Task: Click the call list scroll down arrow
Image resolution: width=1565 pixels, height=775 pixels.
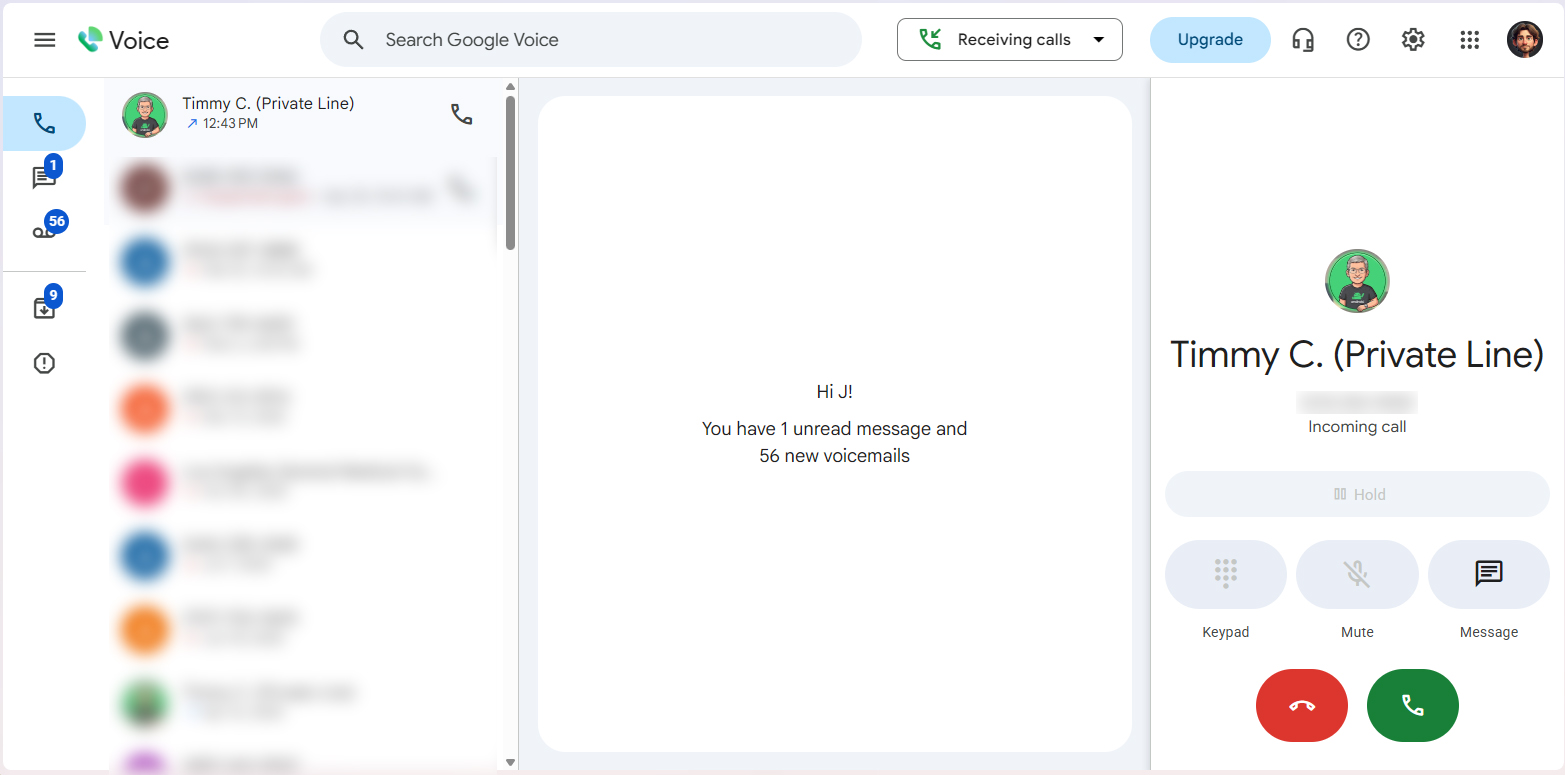Action: (x=510, y=763)
